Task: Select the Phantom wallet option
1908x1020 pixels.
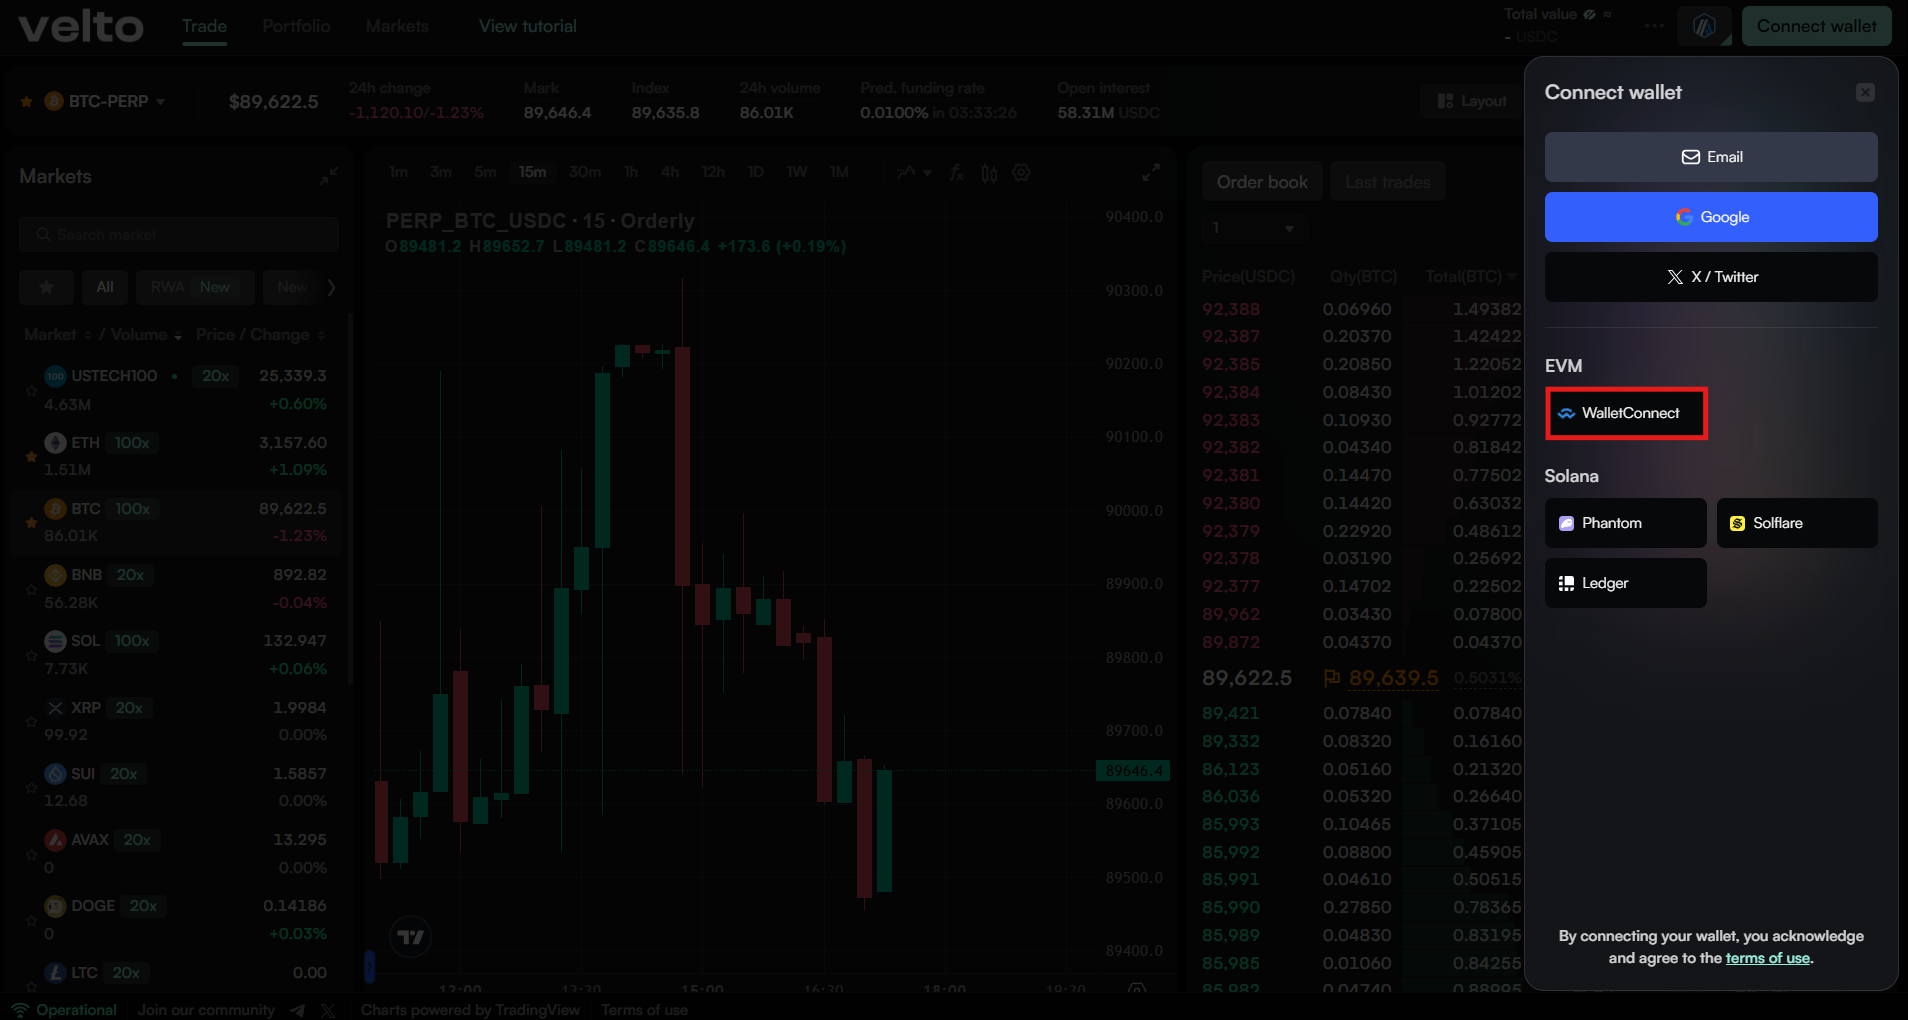Action: [x=1624, y=523]
